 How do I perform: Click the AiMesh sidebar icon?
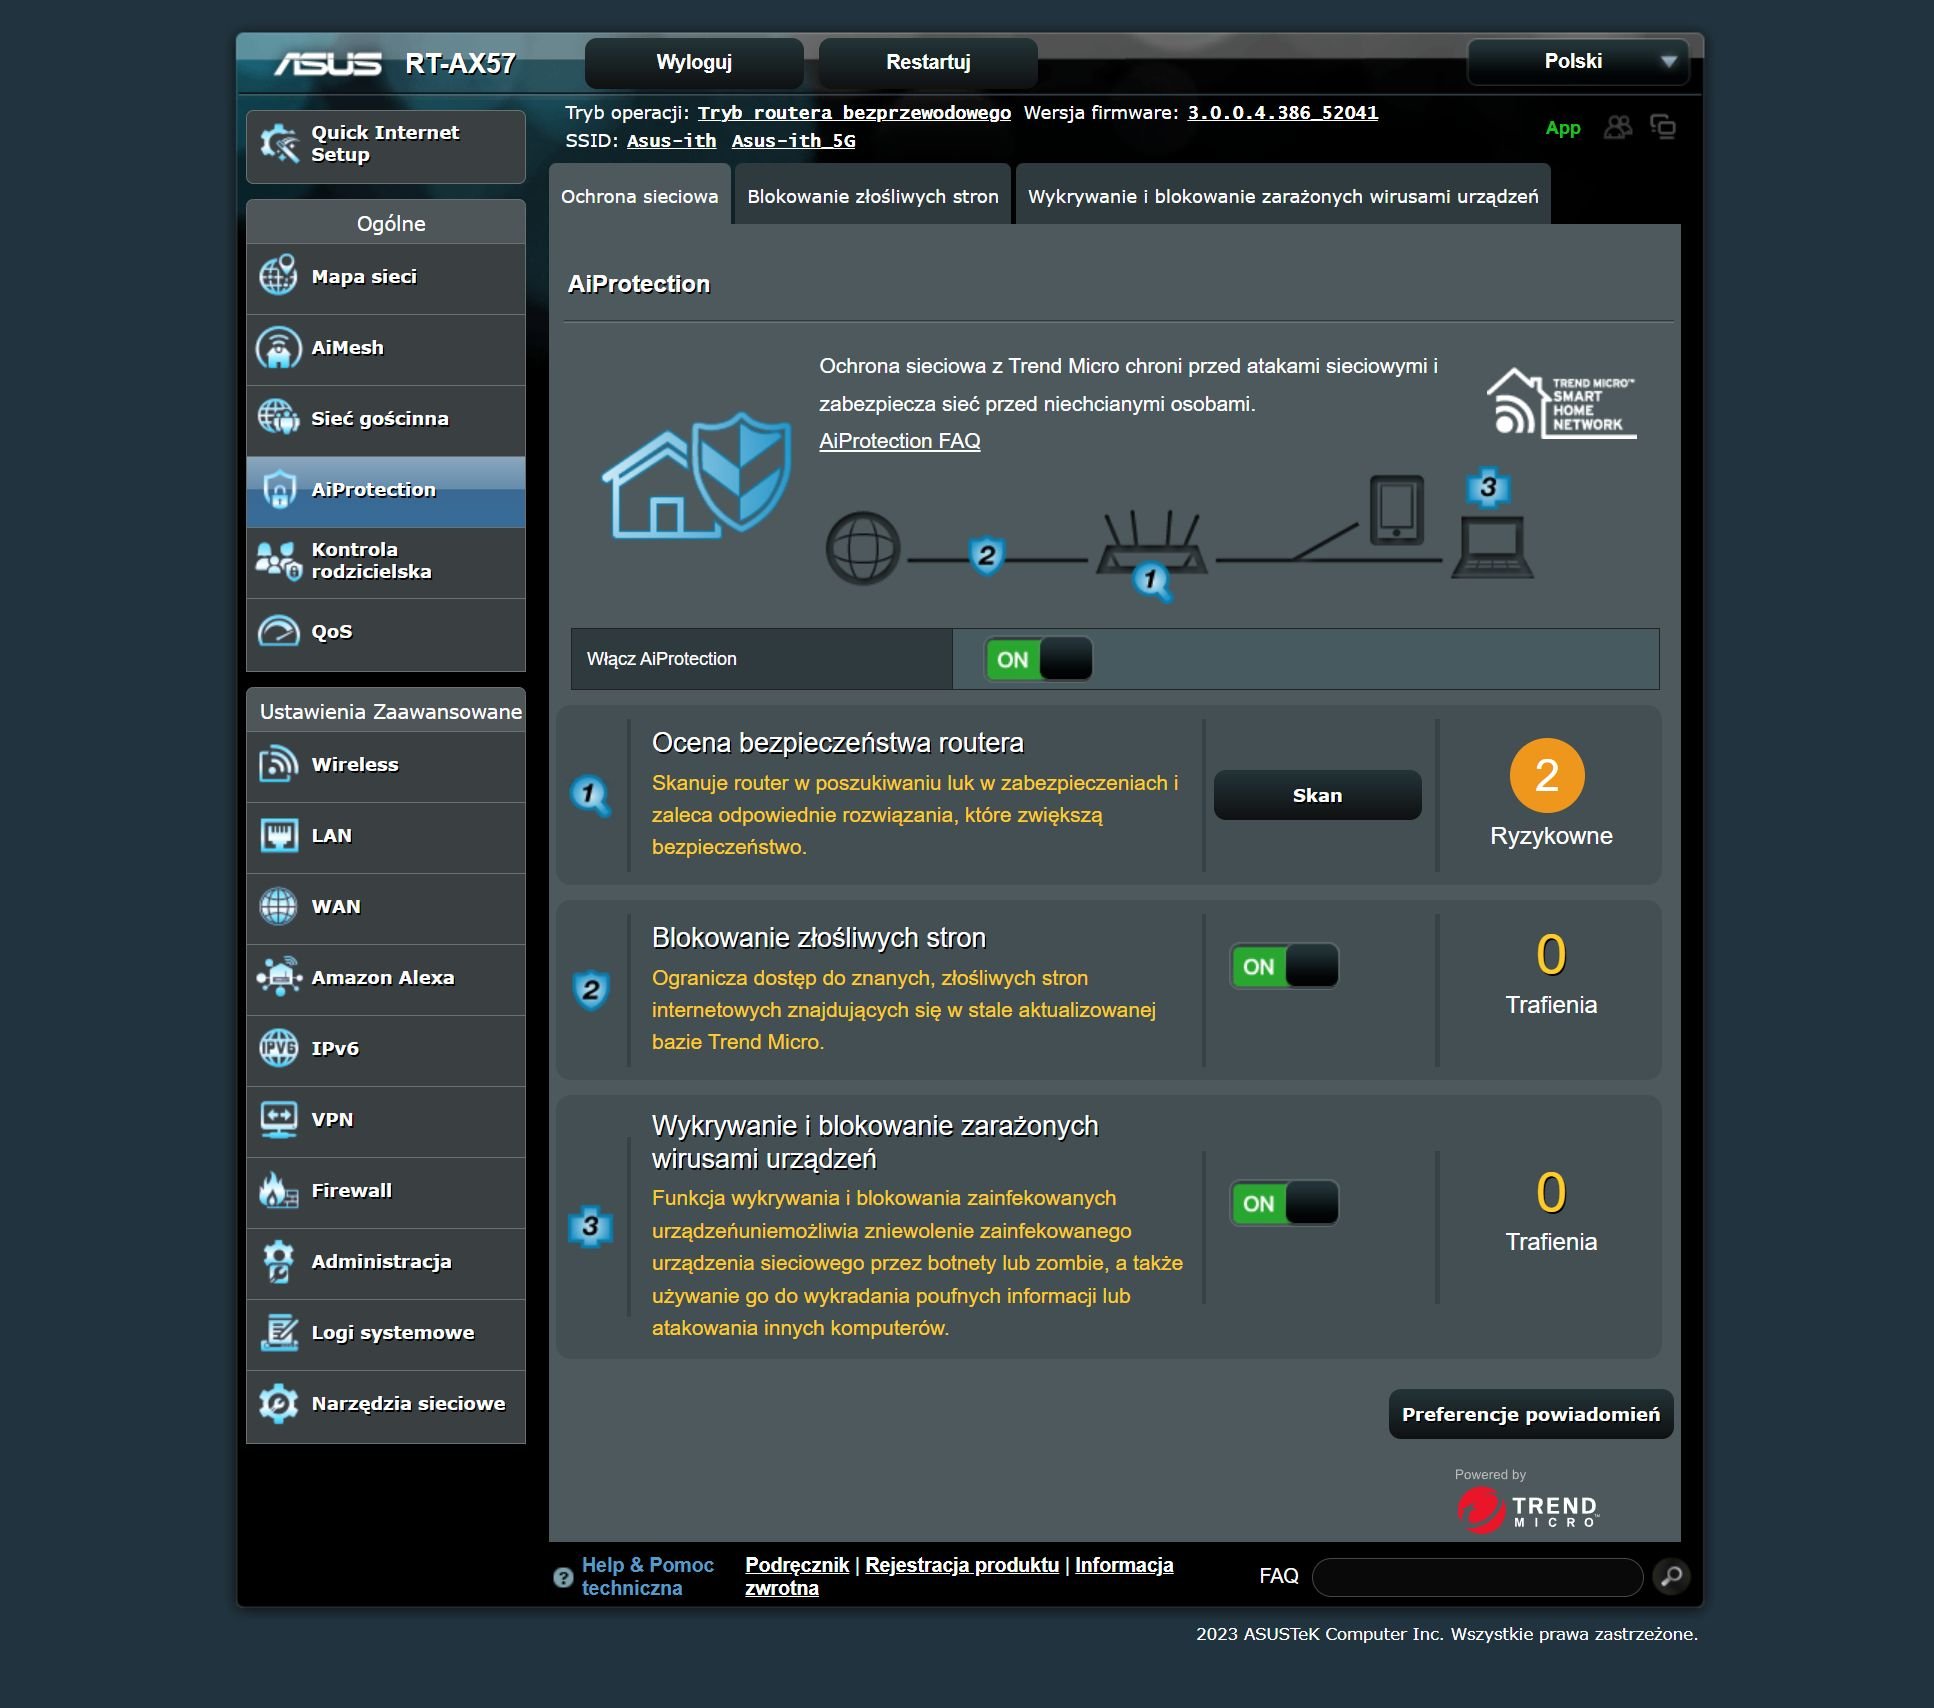[x=278, y=347]
